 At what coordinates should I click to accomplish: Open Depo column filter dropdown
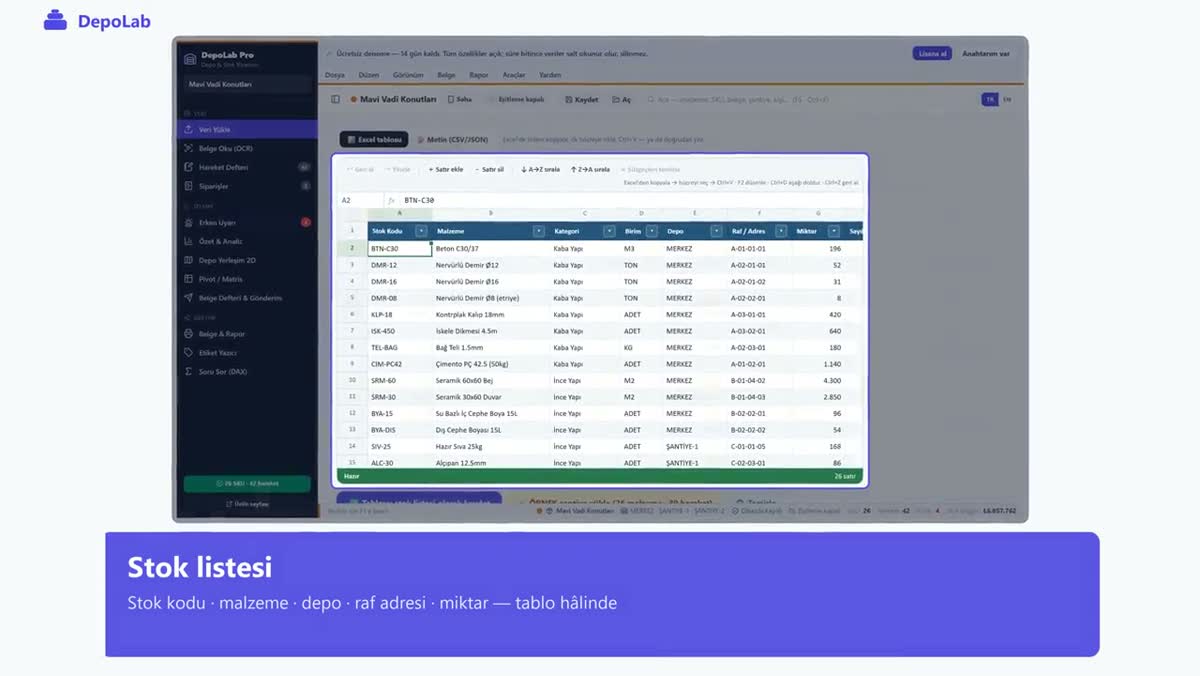click(x=716, y=231)
